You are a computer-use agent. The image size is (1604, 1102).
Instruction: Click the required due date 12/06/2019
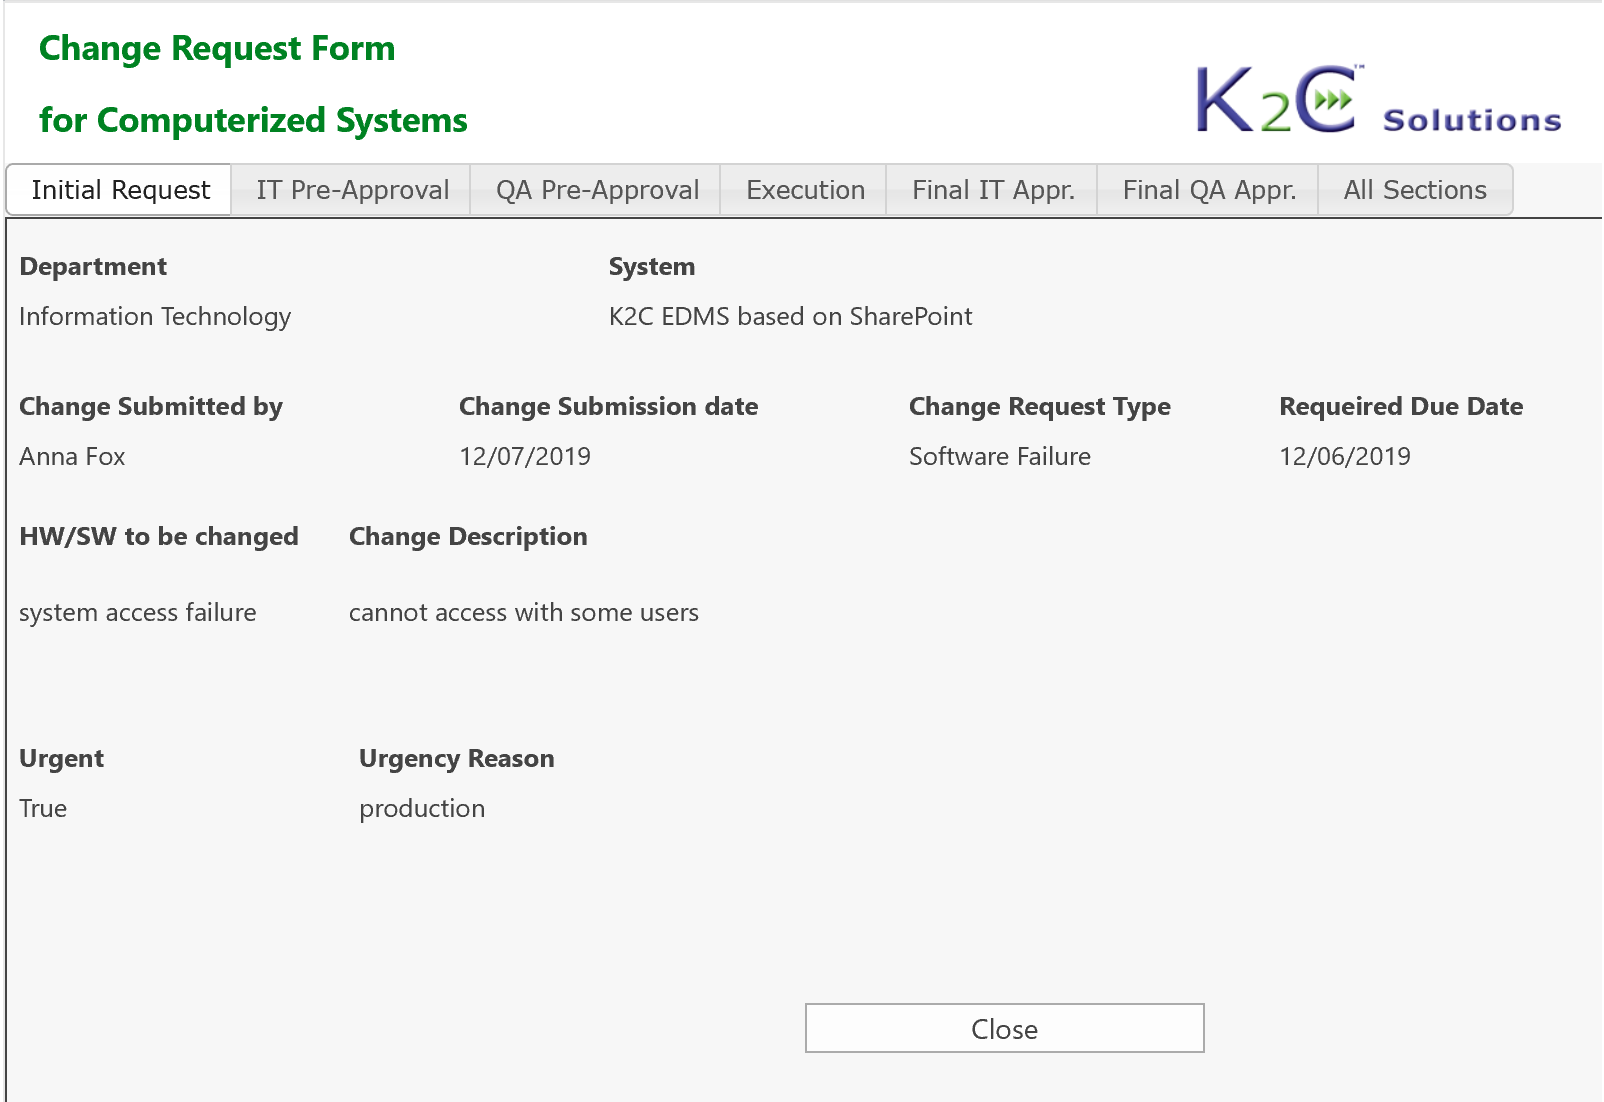tap(1345, 457)
